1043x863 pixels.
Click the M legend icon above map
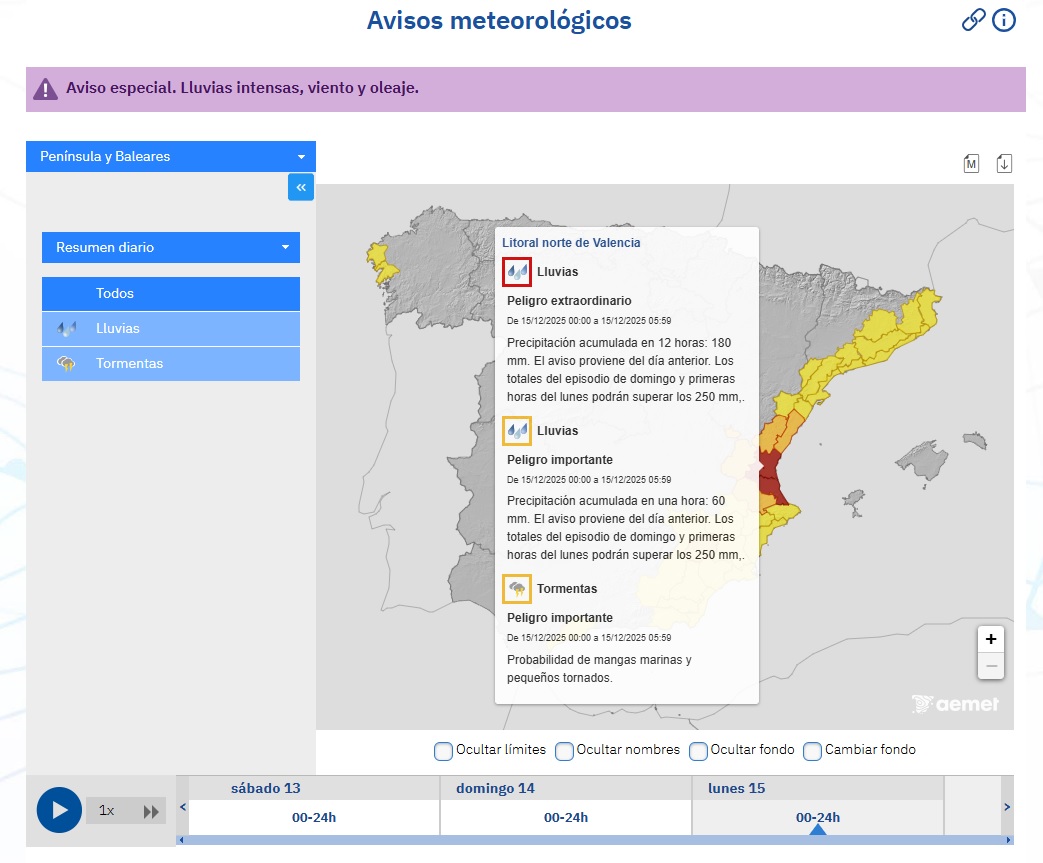coord(971,164)
